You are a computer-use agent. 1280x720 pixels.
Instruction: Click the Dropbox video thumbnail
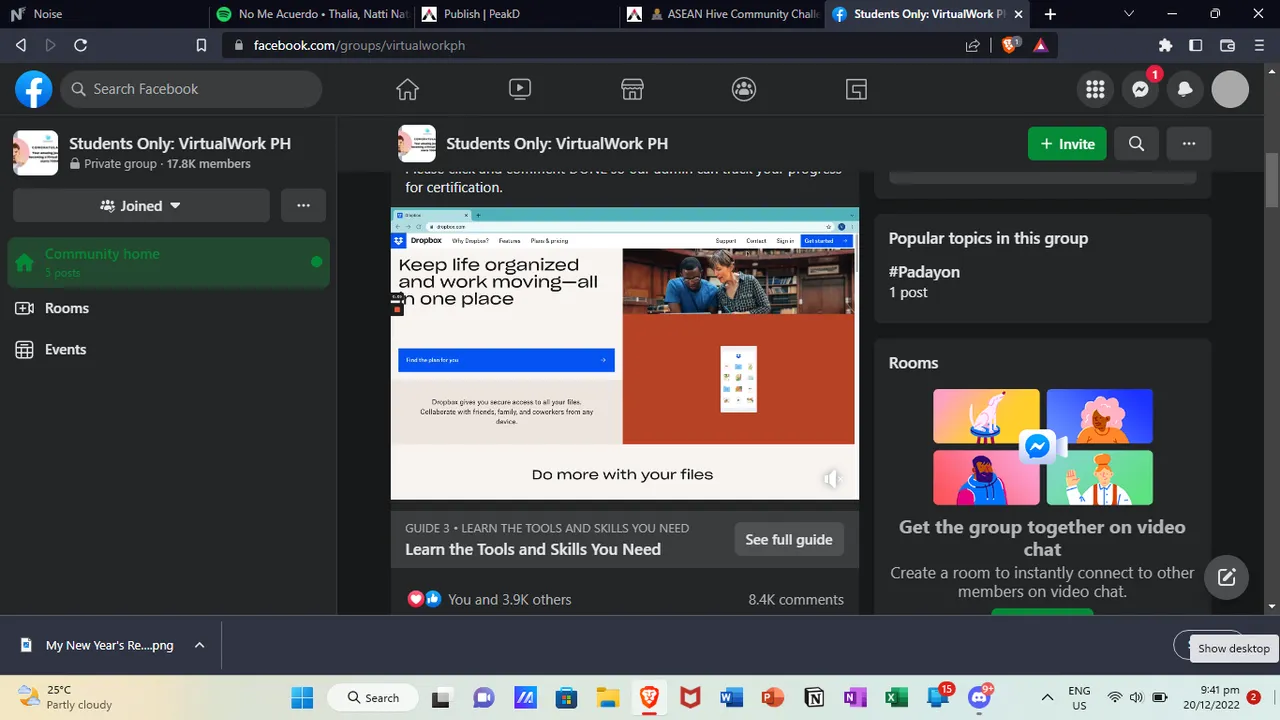(x=625, y=353)
